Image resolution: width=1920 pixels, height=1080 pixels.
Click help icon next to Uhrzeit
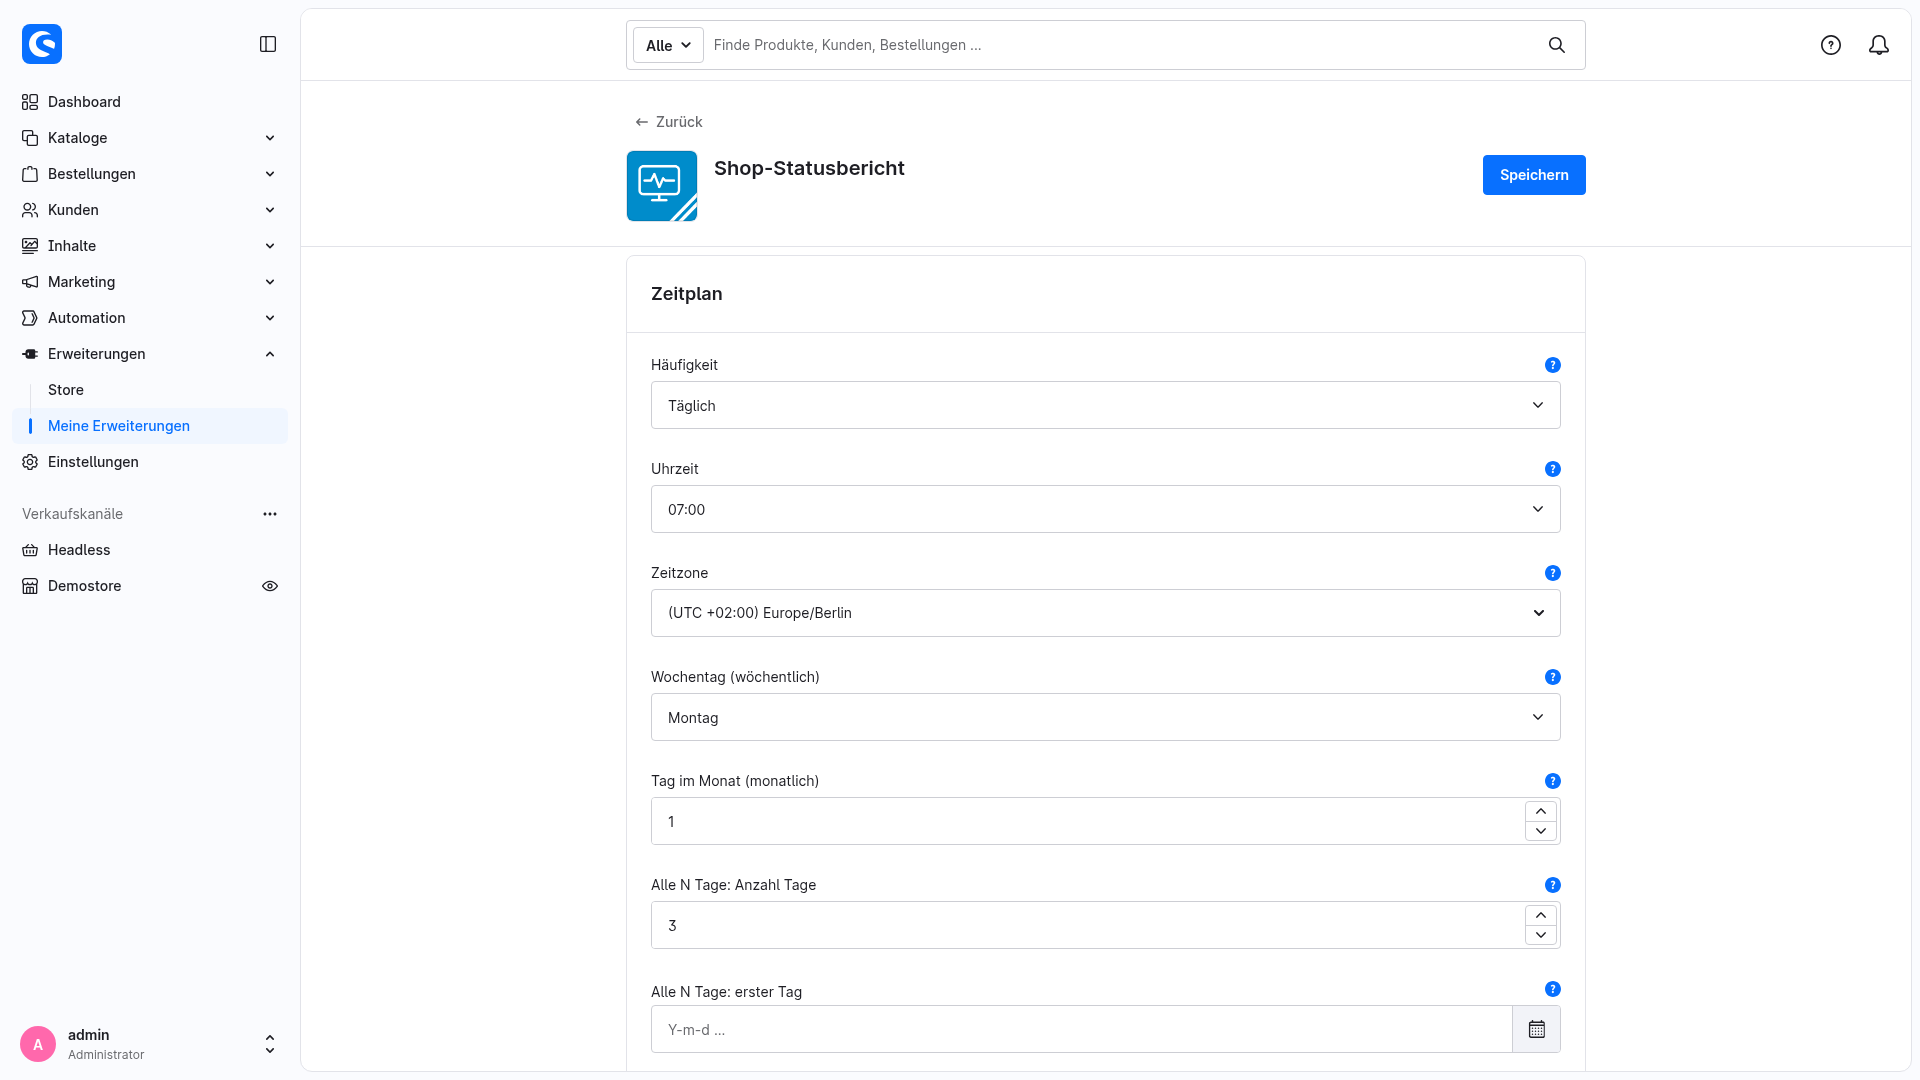[1553, 469]
